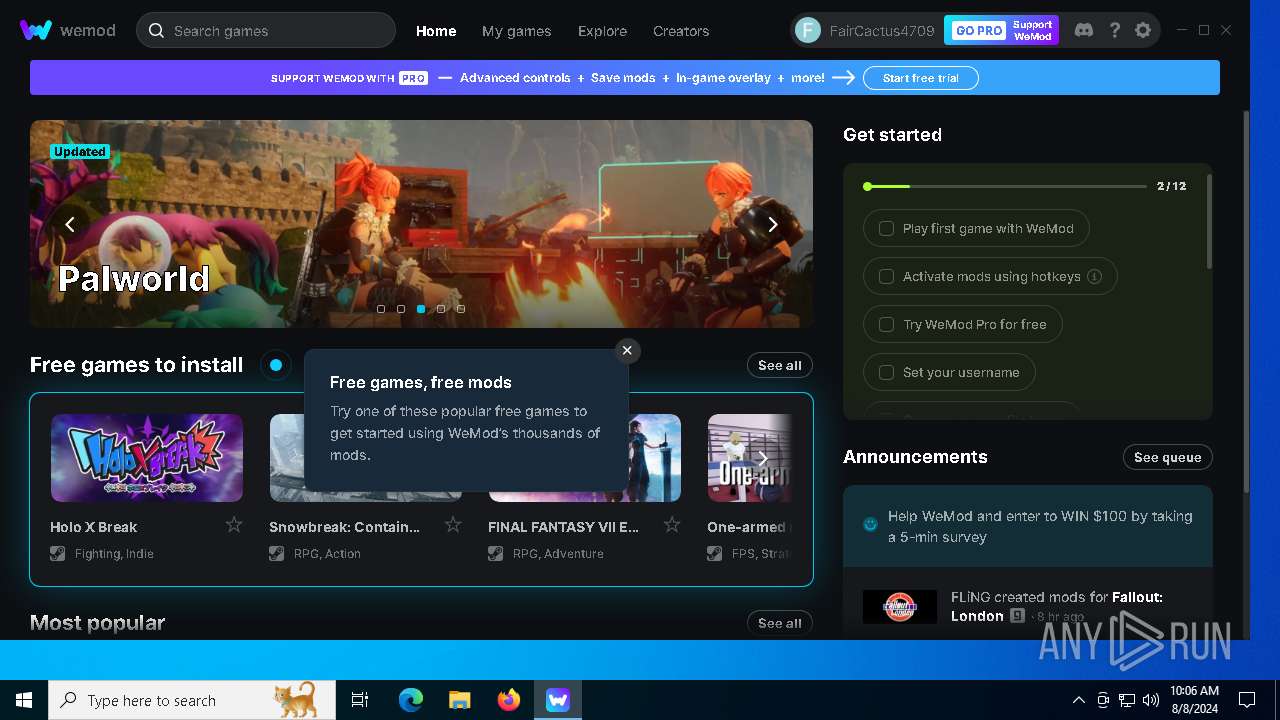Open notification center on taskbar

coord(1247,700)
